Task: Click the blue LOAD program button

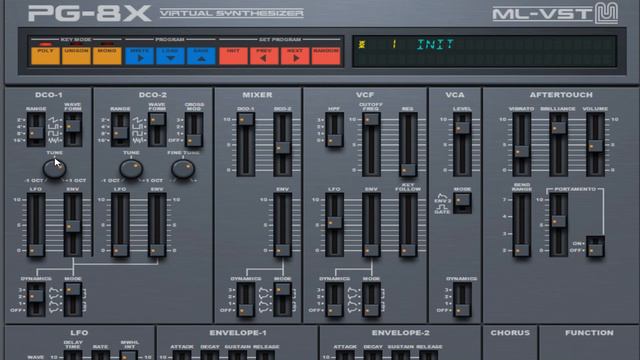Action: pyautogui.click(x=170, y=56)
